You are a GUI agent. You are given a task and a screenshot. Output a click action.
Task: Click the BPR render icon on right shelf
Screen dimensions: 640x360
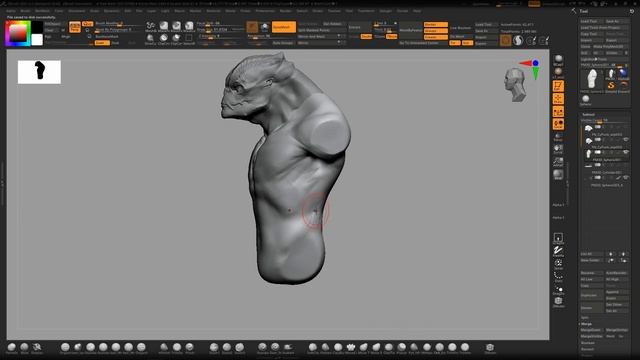(558, 59)
